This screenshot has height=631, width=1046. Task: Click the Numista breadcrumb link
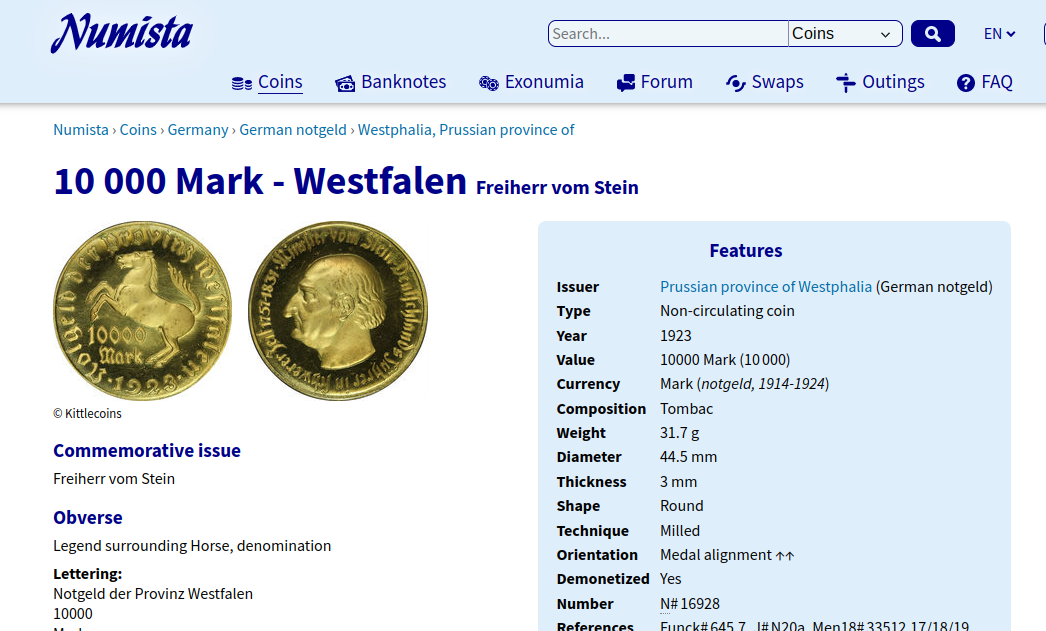(81, 130)
